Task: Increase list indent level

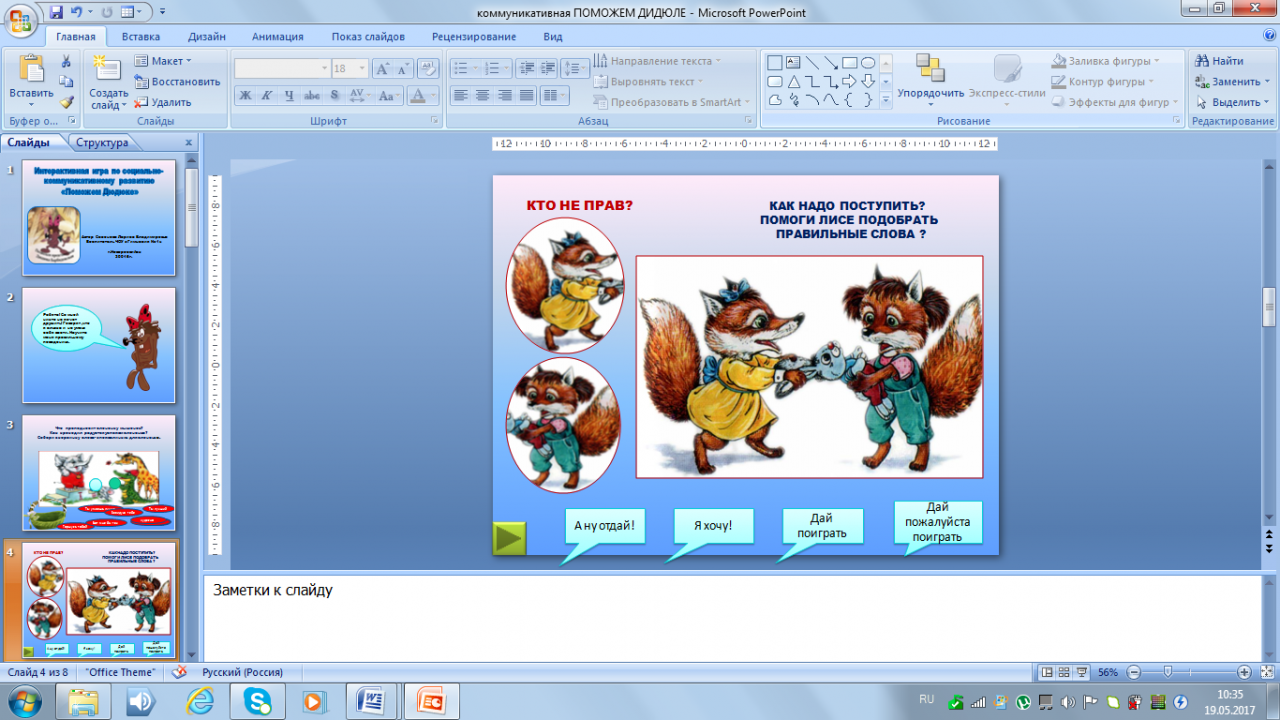Action: point(547,69)
